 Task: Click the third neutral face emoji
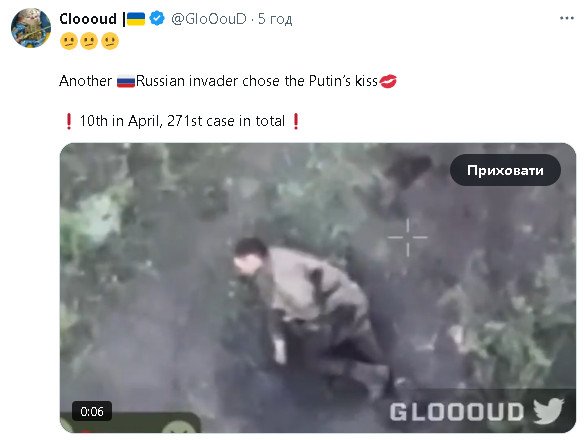(110, 41)
